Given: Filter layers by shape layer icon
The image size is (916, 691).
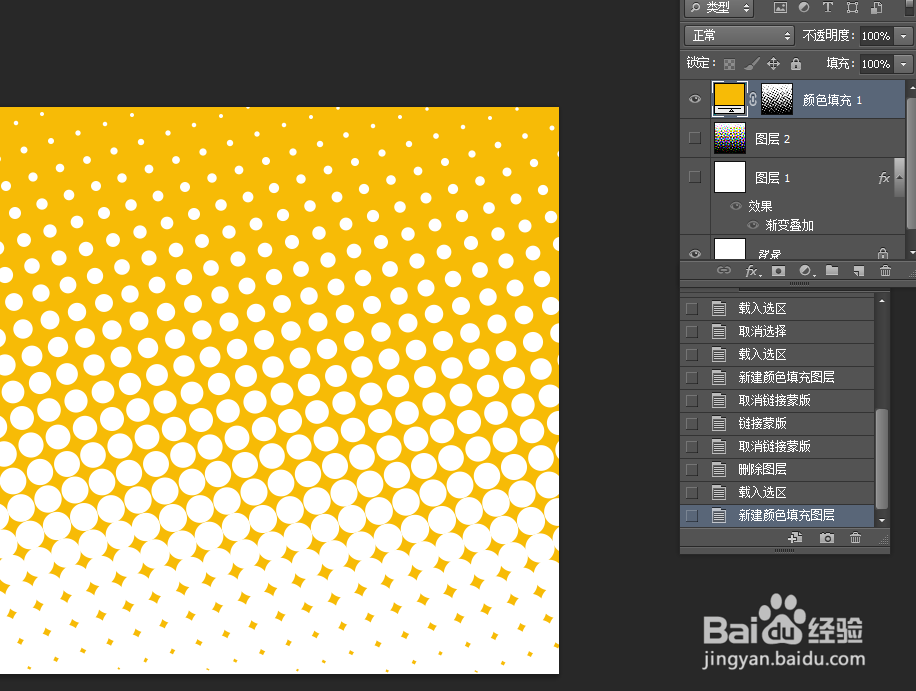Looking at the screenshot, I should [x=852, y=8].
